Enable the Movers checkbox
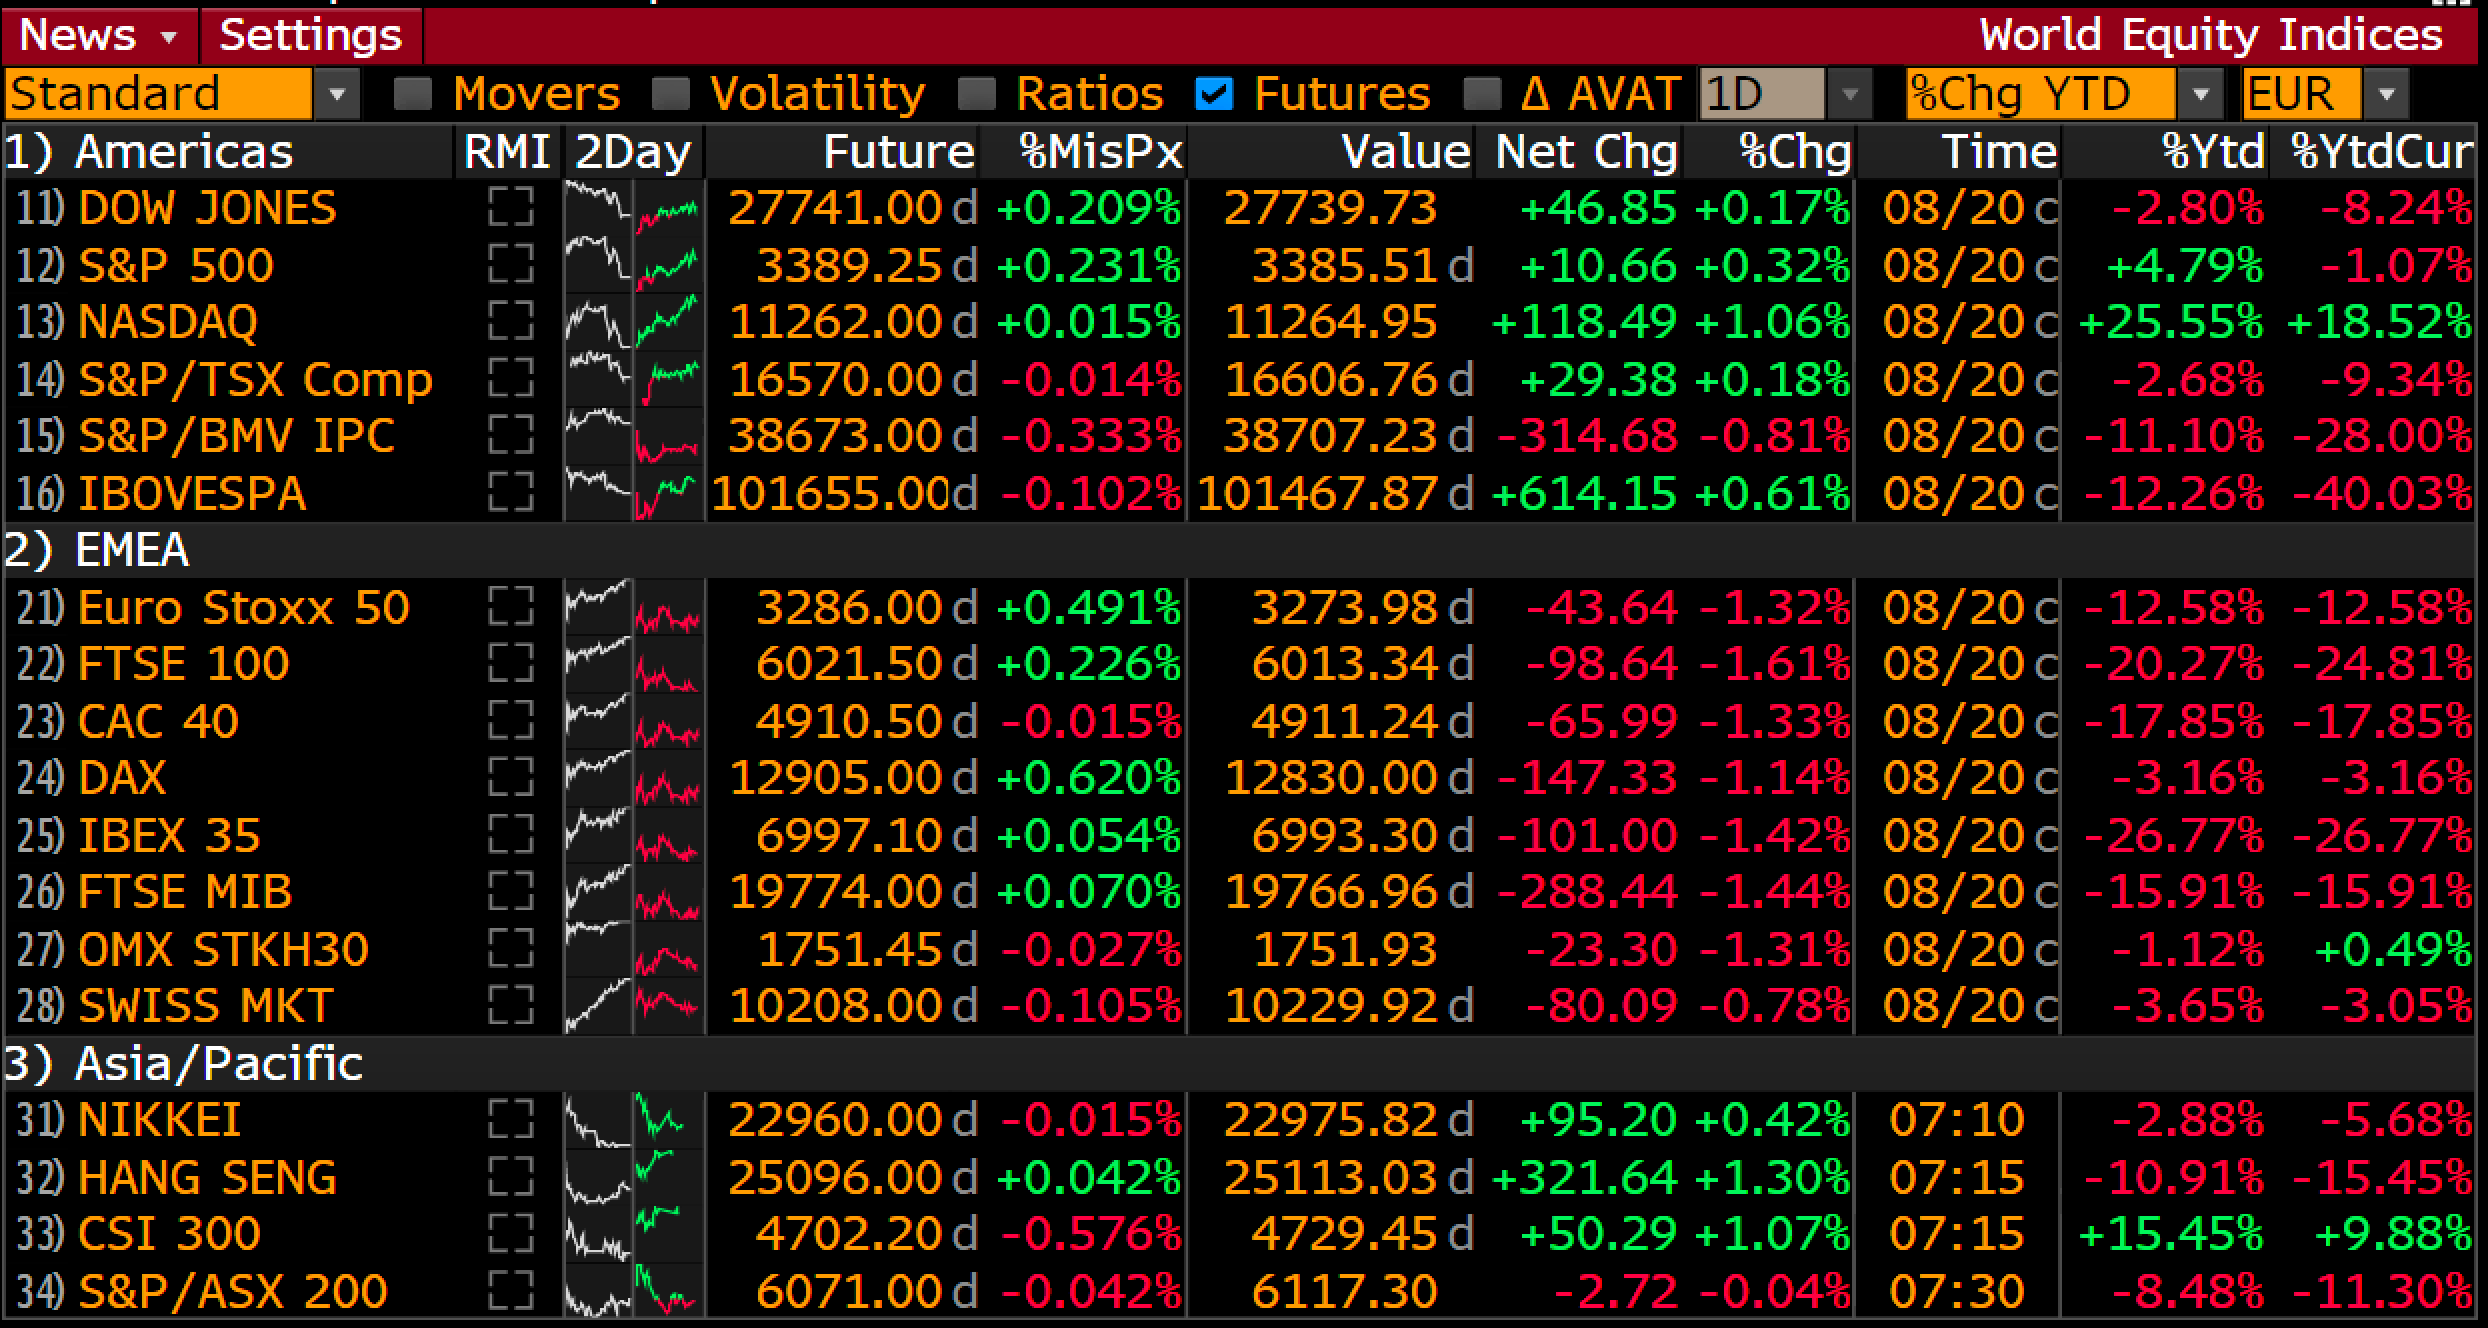 [x=412, y=95]
